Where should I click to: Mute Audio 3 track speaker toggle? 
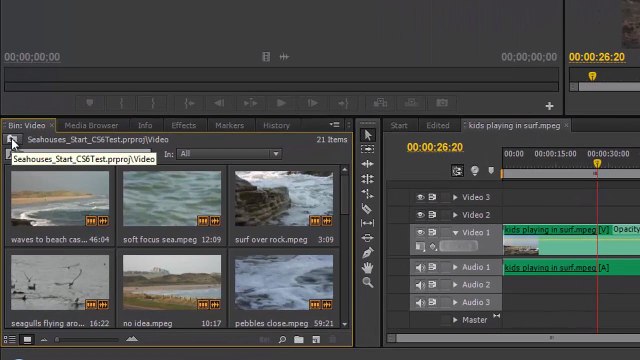click(420, 302)
